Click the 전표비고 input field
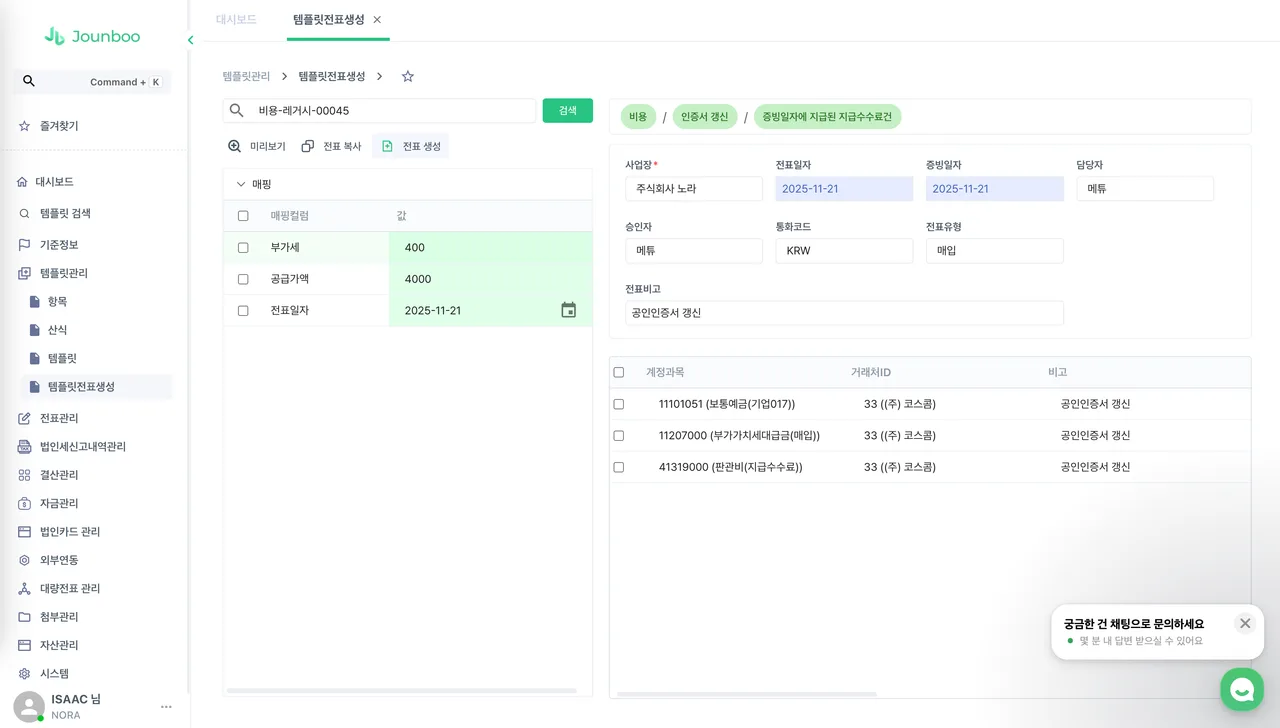1280x728 pixels. pos(844,313)
